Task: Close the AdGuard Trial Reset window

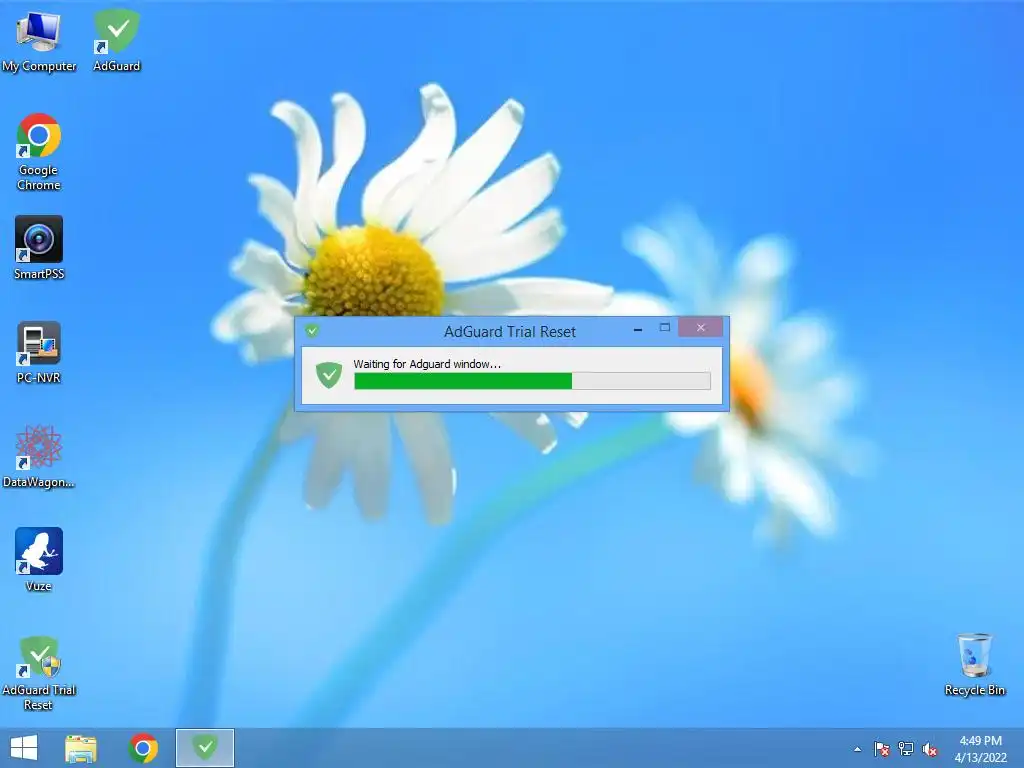Action: coord(701,328)
